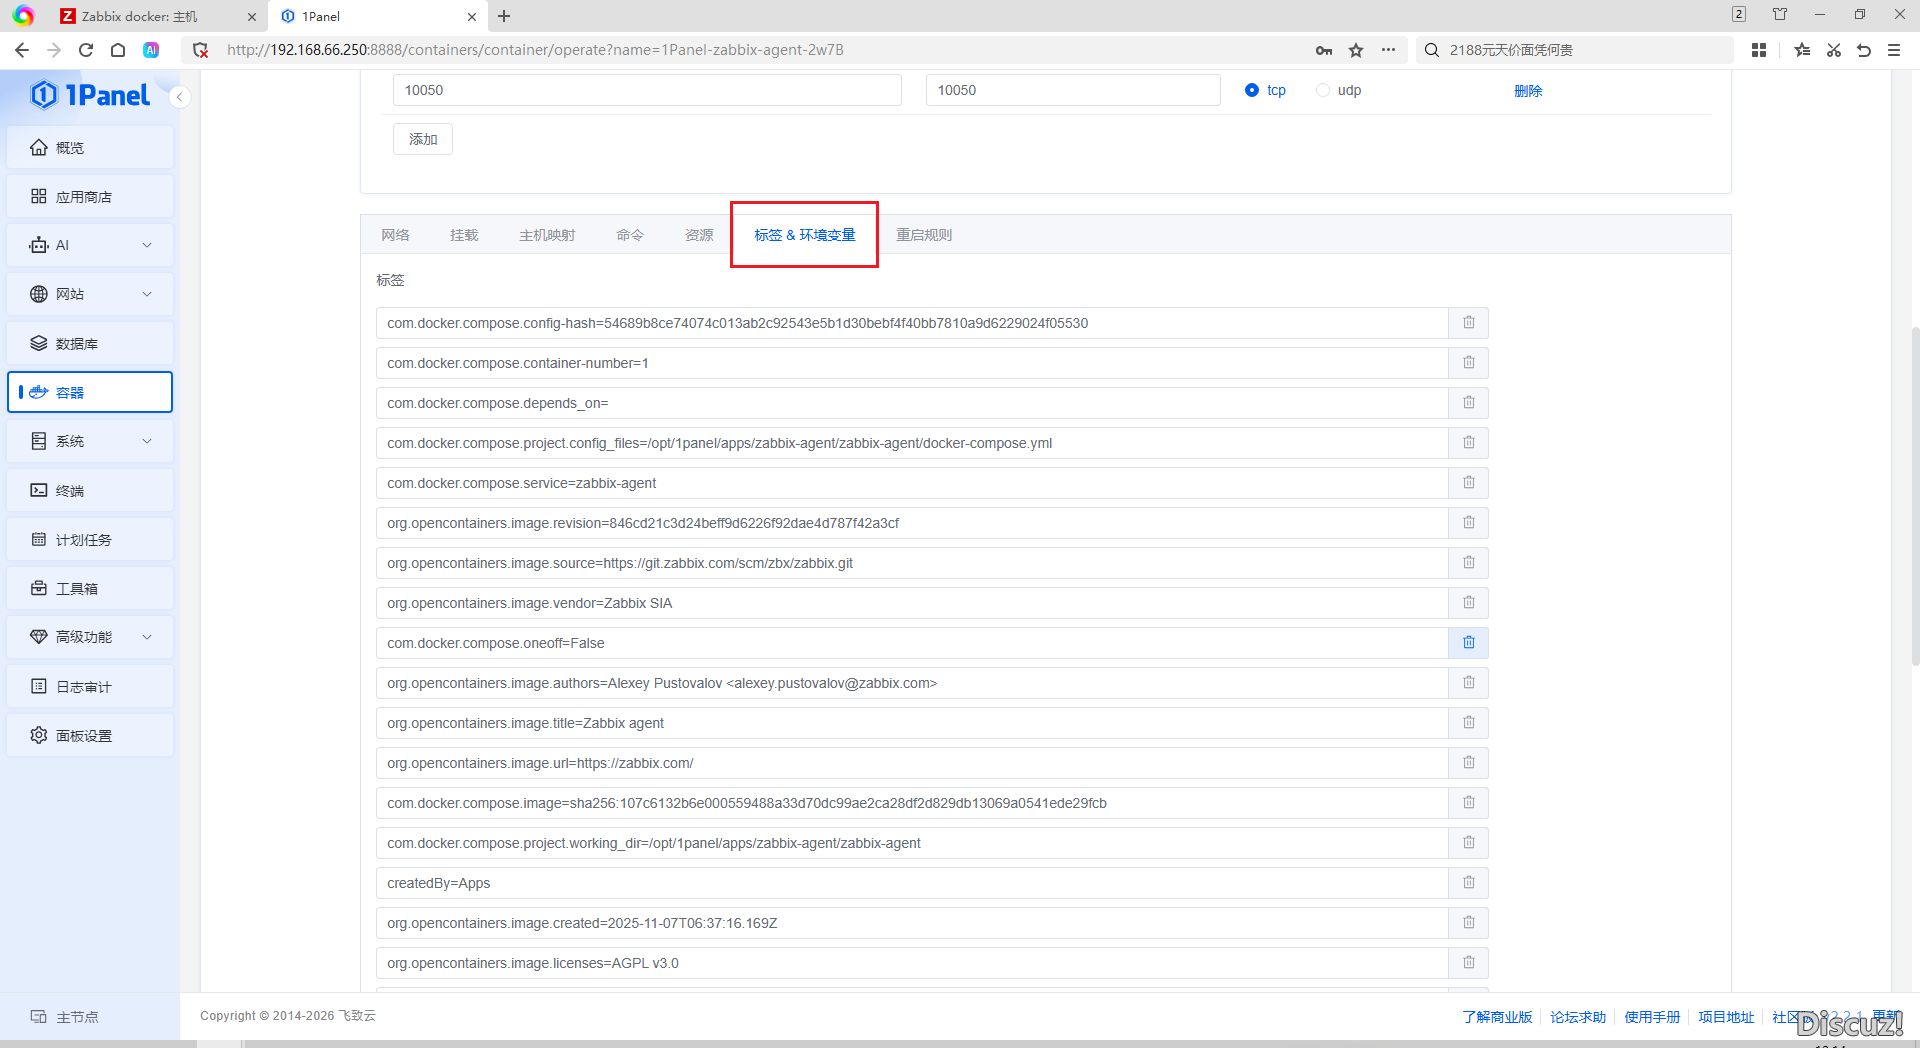The width and height of the screenshot is (1920, 1048).
Task: Edit the 10050 port field beside tcp
Action: coord(1073,90)
